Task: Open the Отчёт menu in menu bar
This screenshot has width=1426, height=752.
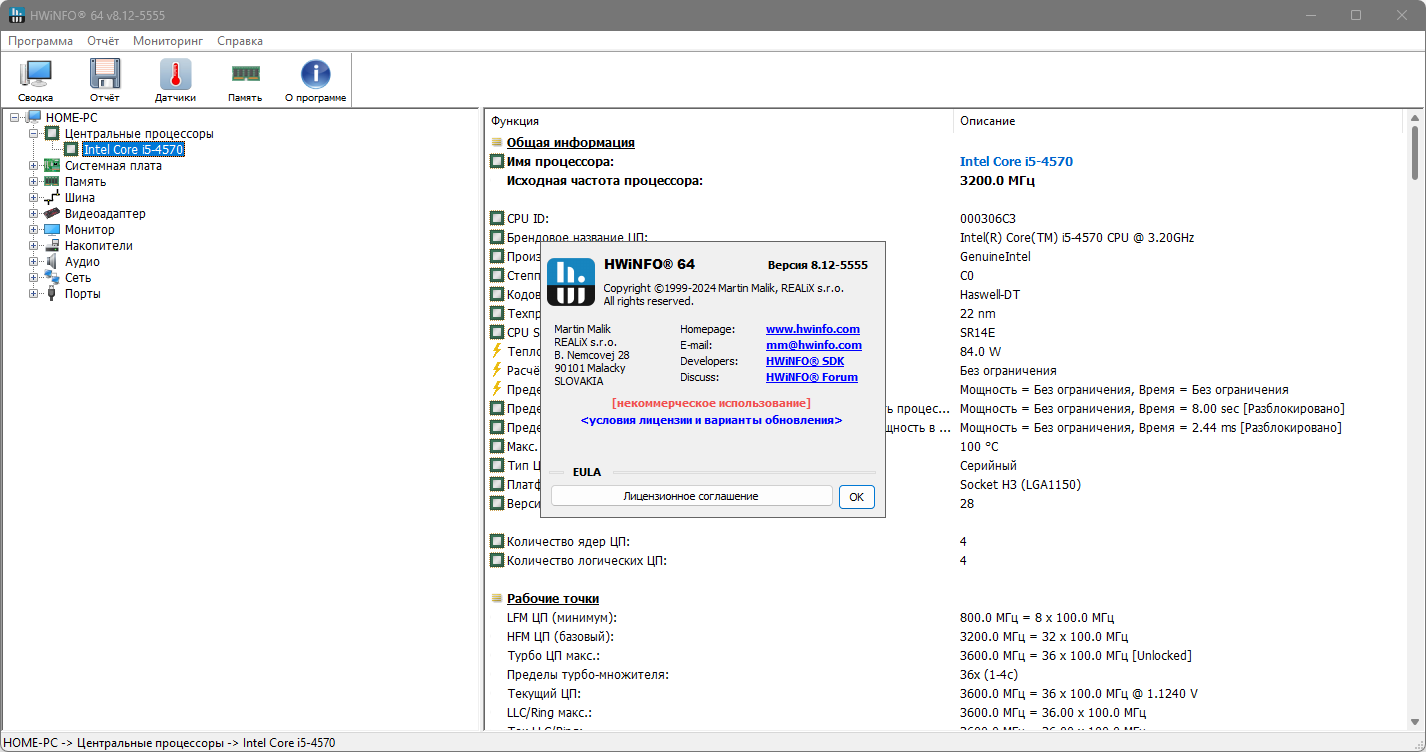Action: 103,41
